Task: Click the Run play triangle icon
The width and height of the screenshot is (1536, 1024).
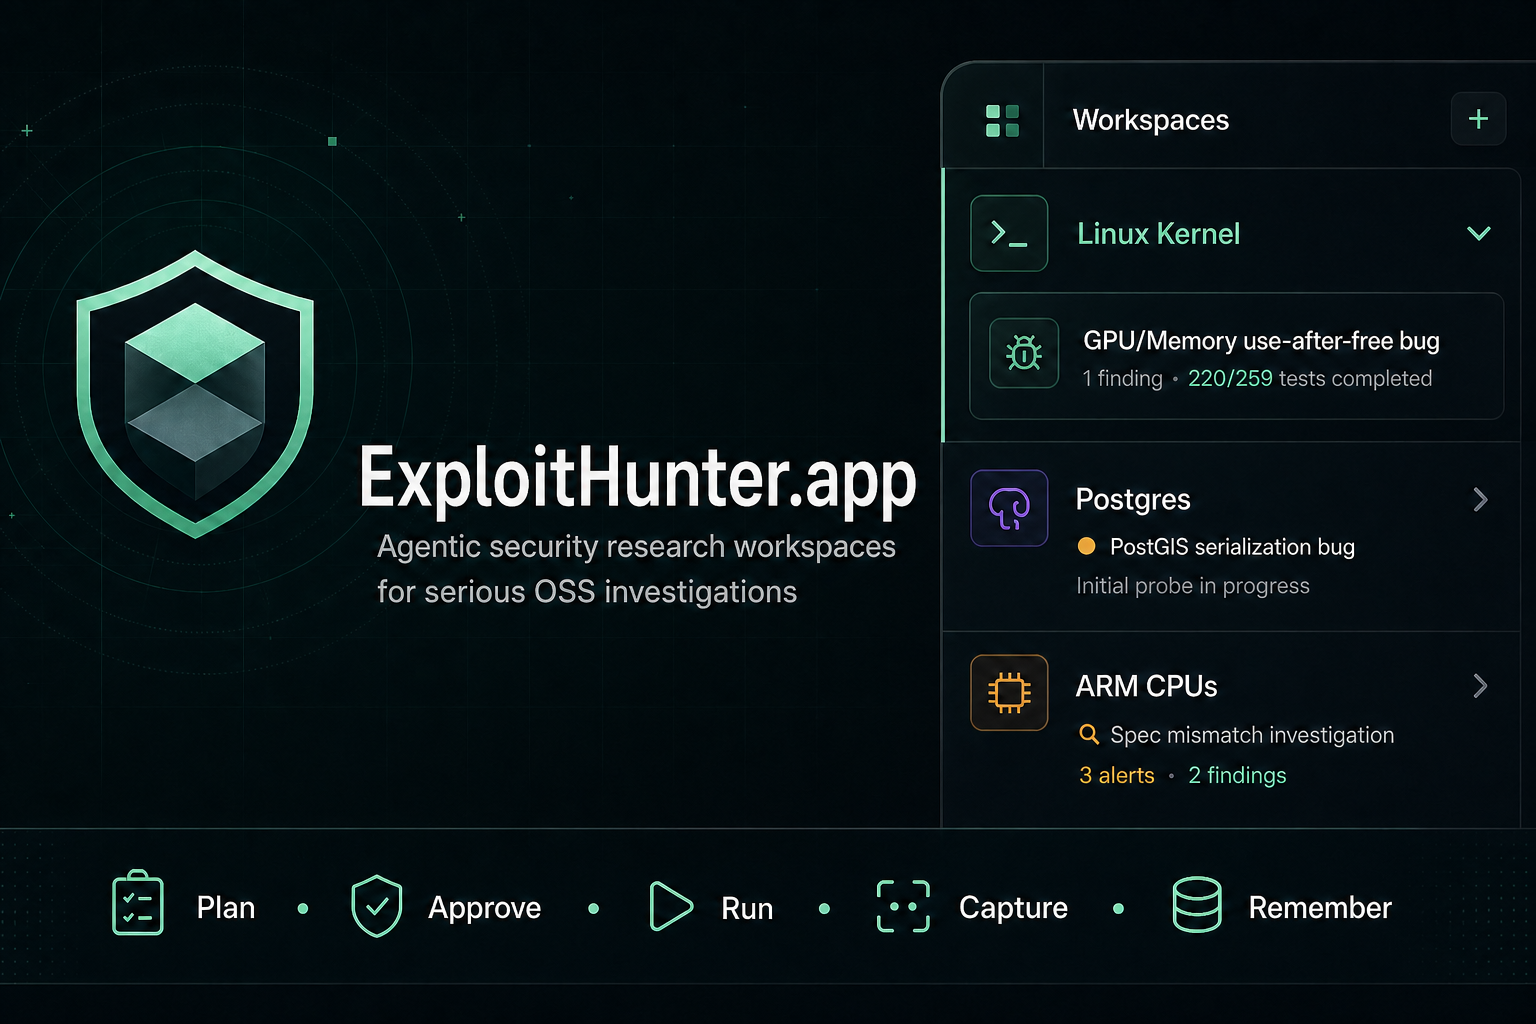Action: [x=670, y=906]
